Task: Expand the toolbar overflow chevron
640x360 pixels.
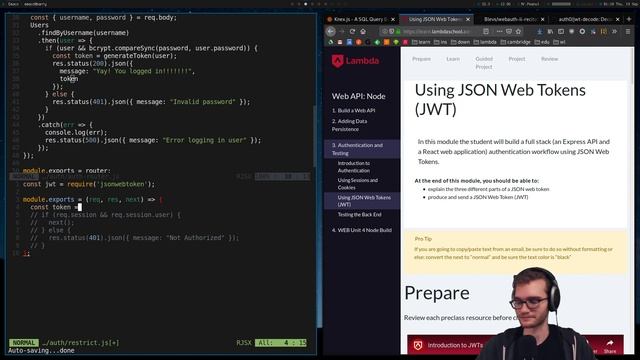Action: 614,31
